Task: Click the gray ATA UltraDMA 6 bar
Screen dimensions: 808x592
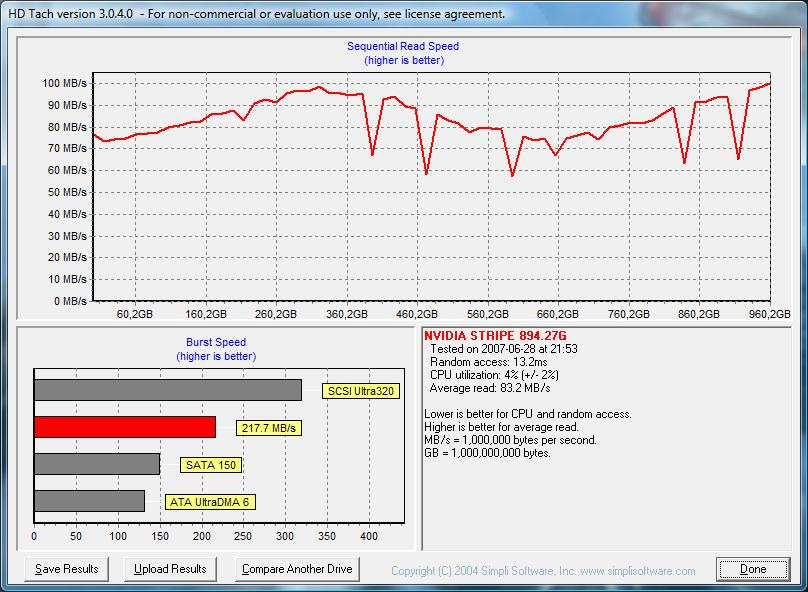Action: 89,501
